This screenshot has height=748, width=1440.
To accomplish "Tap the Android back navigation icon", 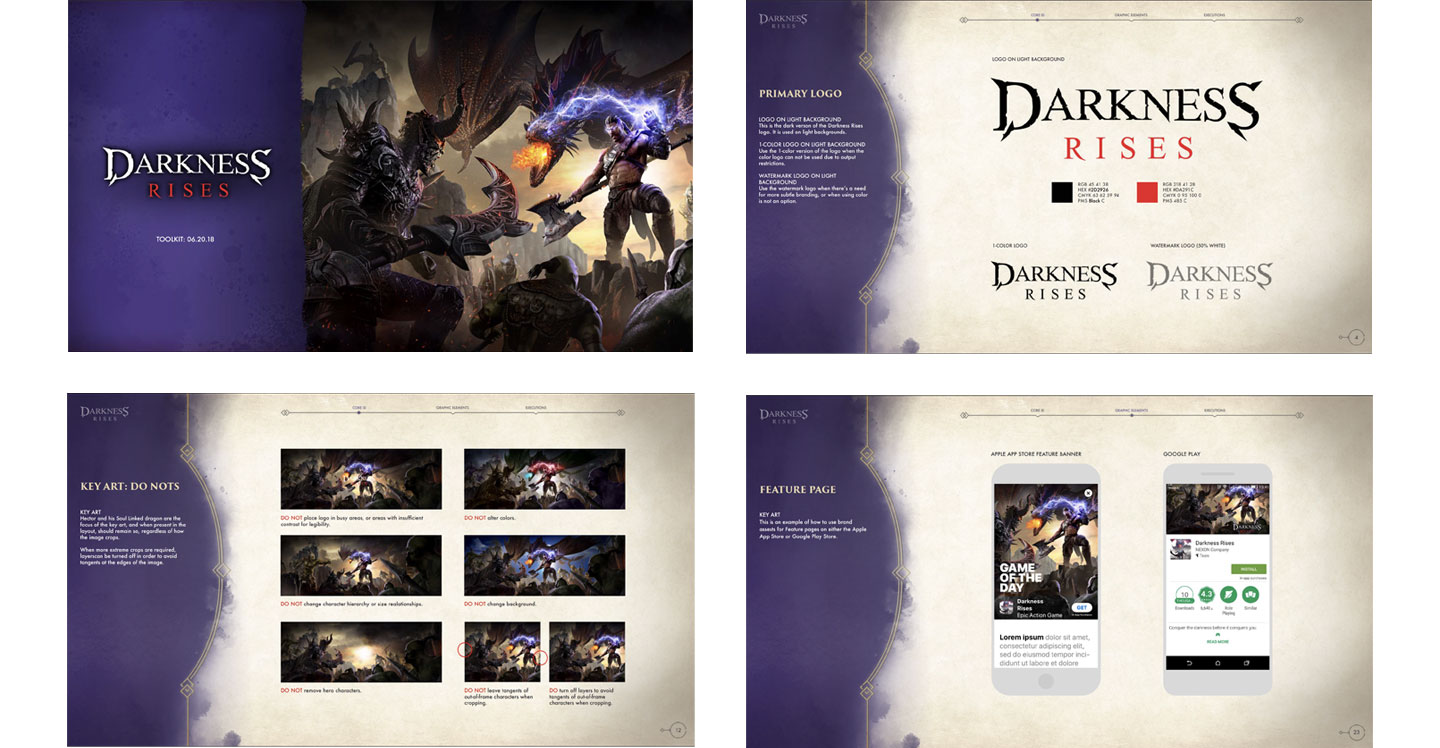I will click(x=1188, y=663).
